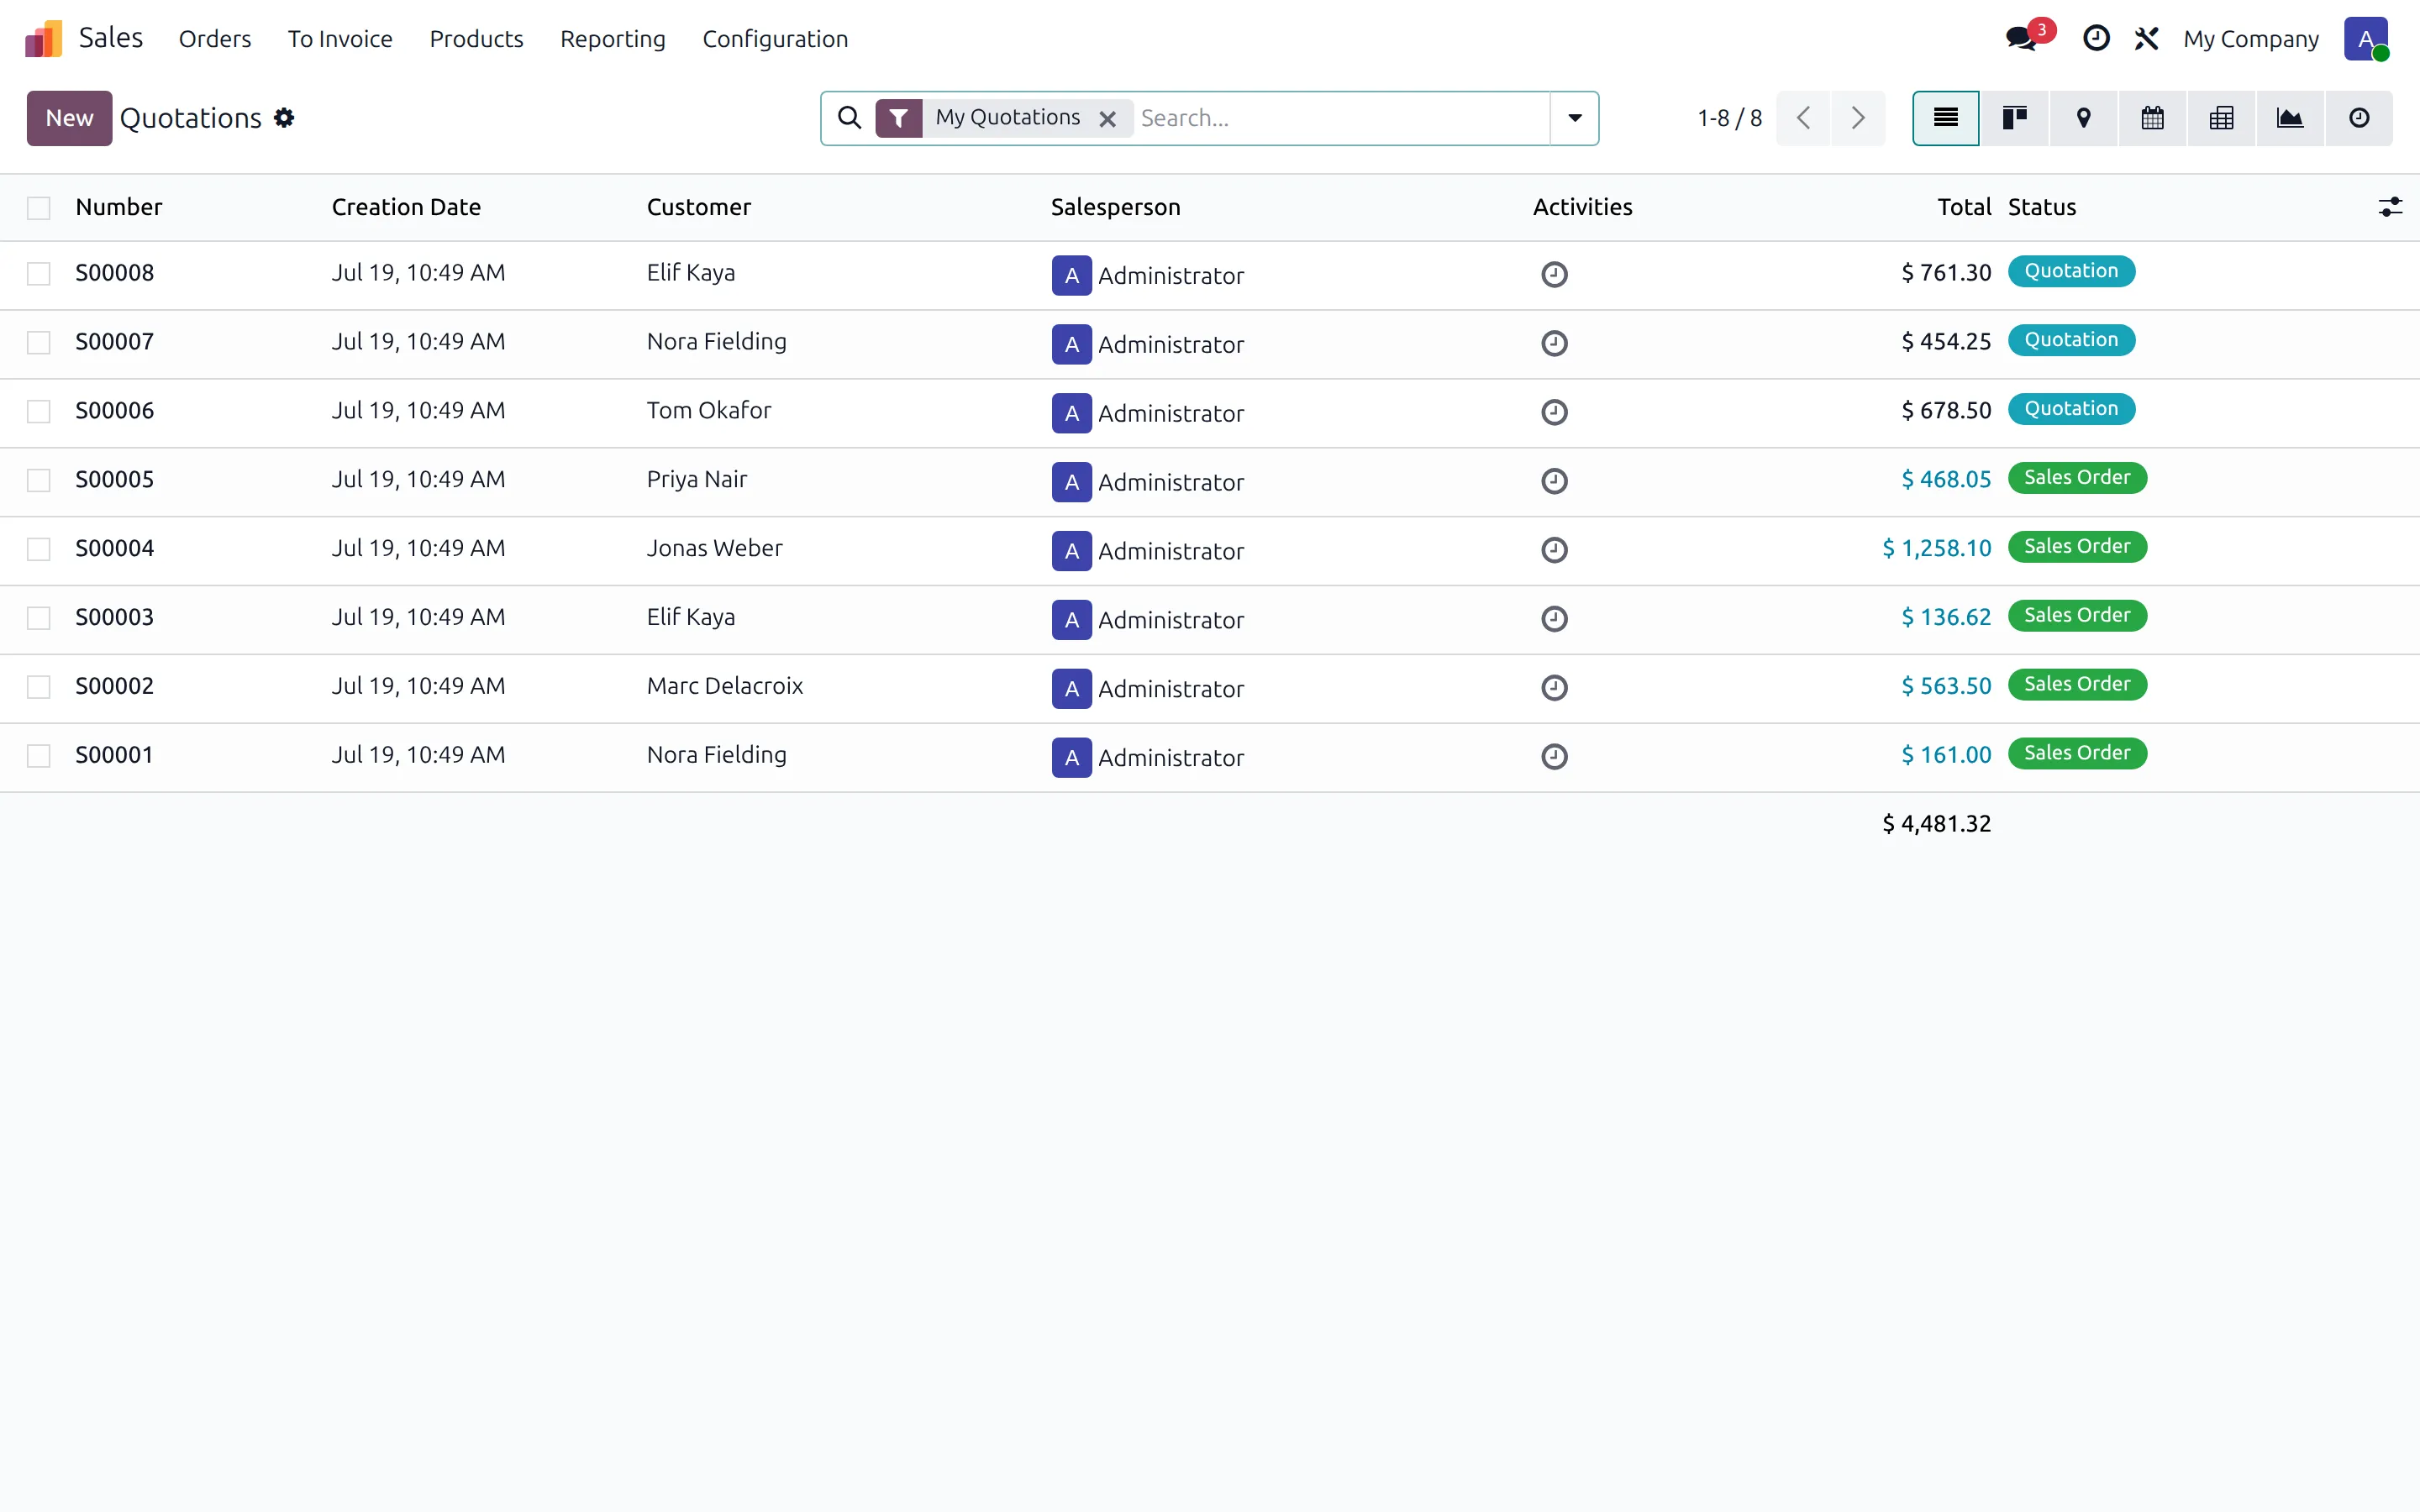This screenshot has width=2420, height=1512.
Task: Open the Reporting menu
Action: point(613,39)
